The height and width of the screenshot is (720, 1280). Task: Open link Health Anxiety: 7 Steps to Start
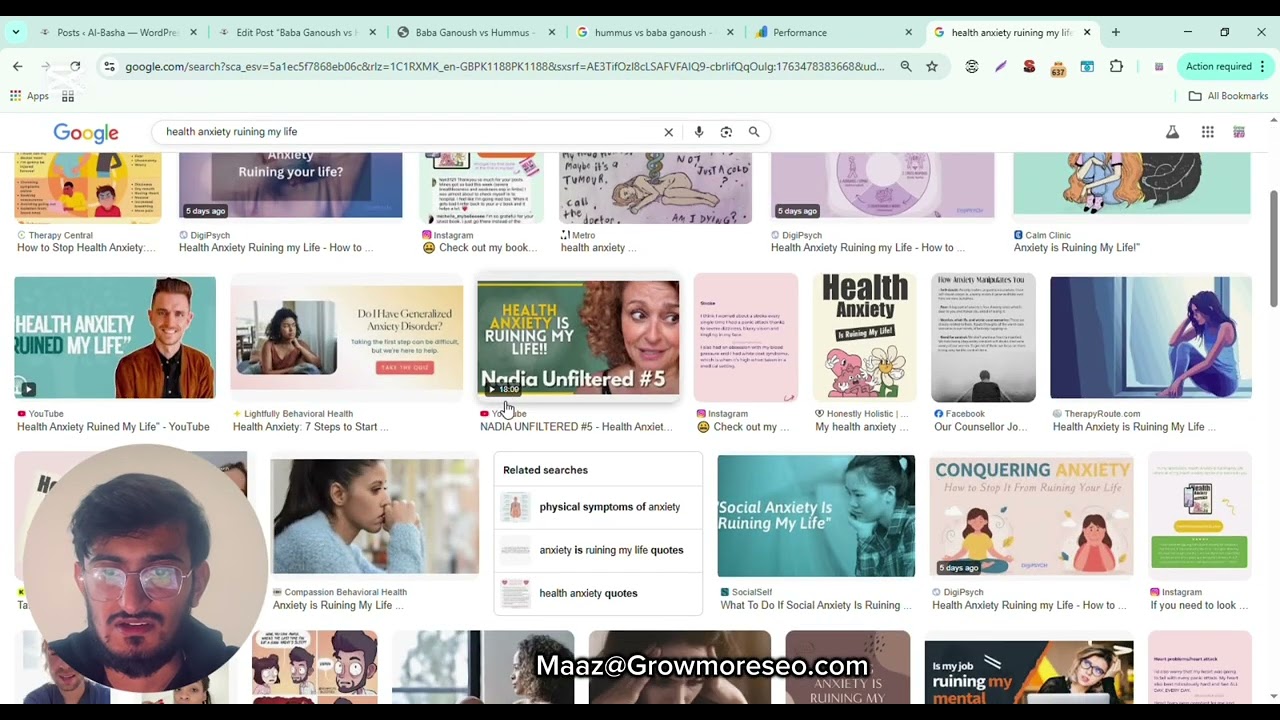click(311, 427)
